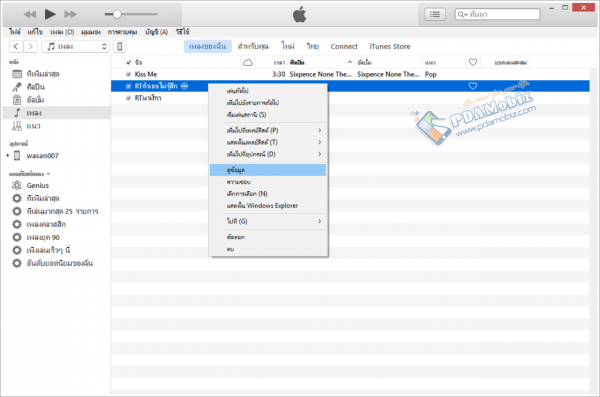The height and width of the screenshot is (397, 600).
Task: Select the Kiss Me song title
Action: coord(146,74)
